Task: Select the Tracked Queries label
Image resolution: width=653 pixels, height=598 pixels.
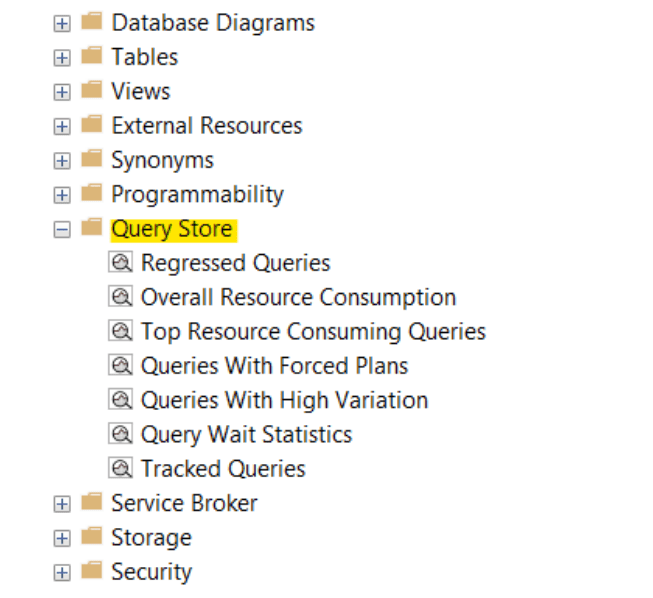Action: click(224, 468)
